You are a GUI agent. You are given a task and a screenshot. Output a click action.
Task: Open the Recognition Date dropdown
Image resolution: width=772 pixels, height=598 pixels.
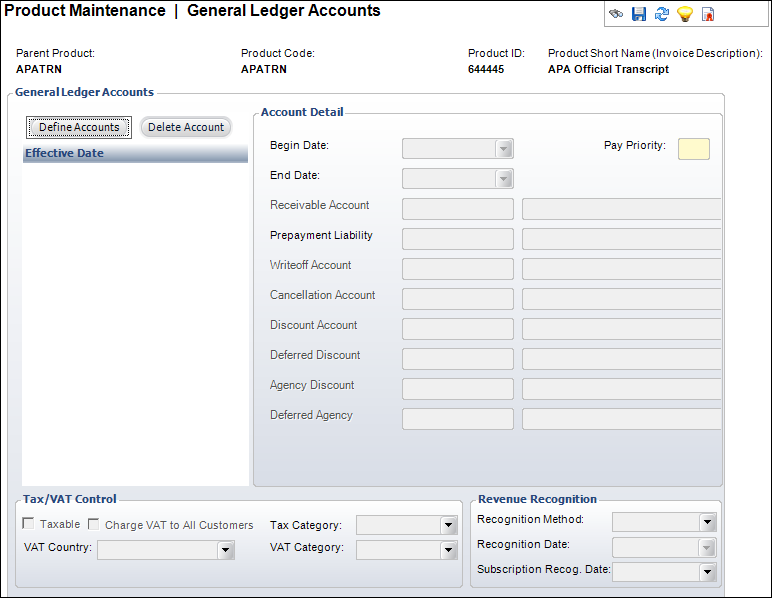pos(708,547)
